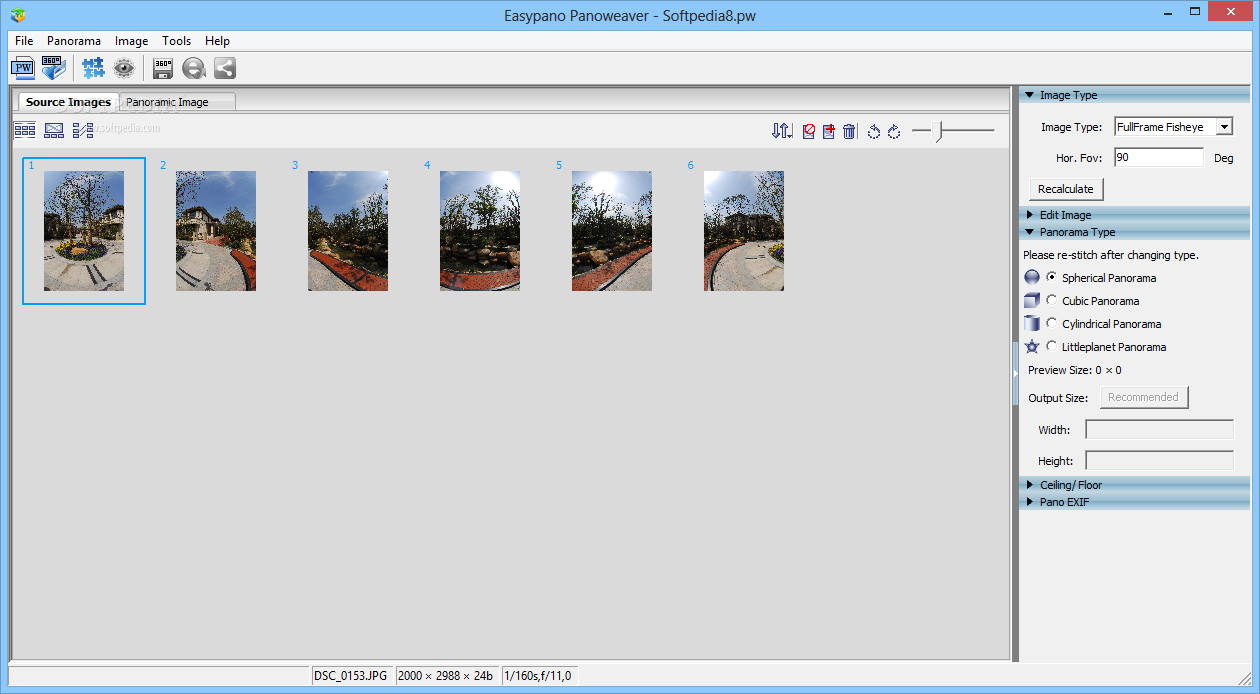The height and width of the screenshot is (694, 1260).
Task: Click the star icon beside Littleplanet Panorama
Action: (1032, 347)
